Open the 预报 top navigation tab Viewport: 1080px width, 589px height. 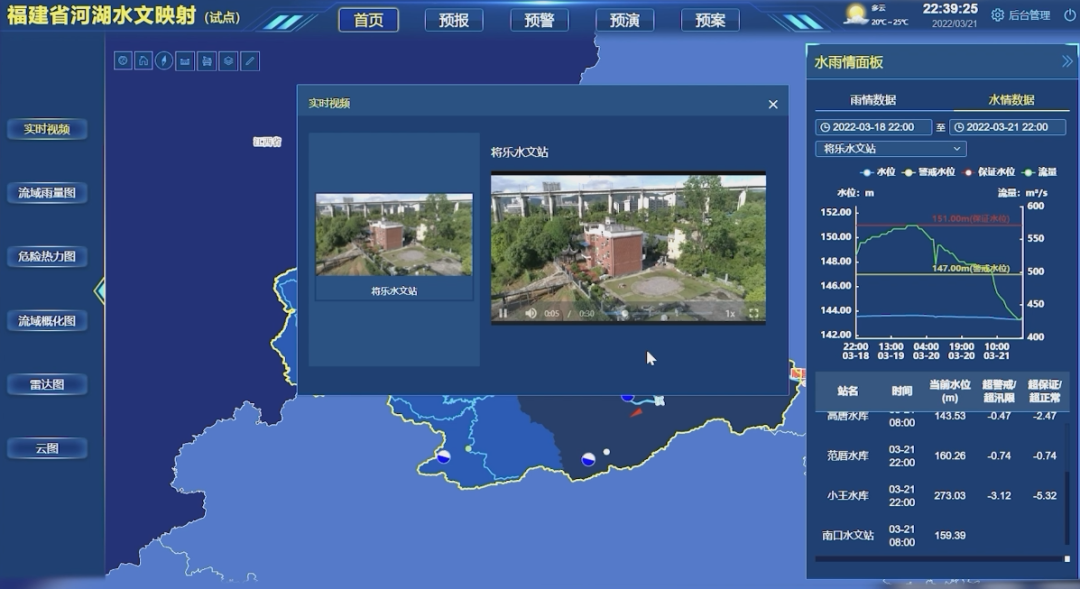[454, 20]
